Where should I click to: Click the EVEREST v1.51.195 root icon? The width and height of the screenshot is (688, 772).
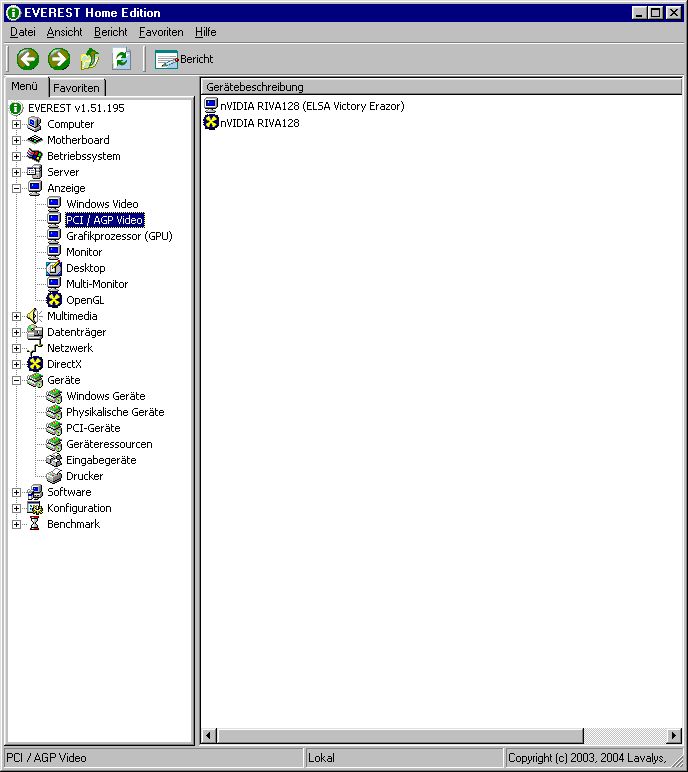(x=16, y=108)
